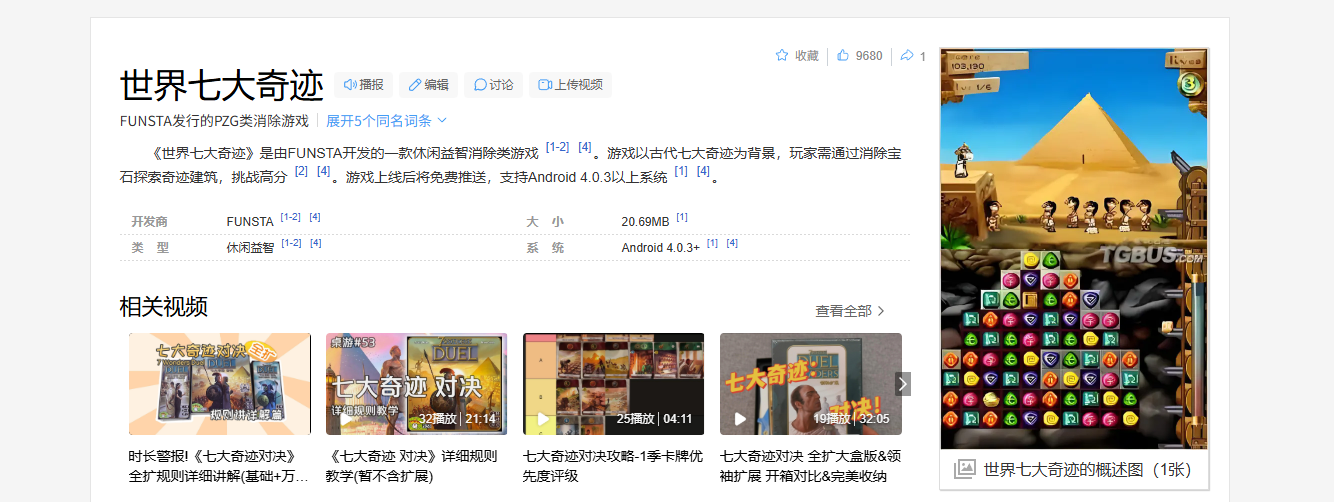Click the 七大奇迹 对决 Duel video thumbnail
The image size is (1334, 502).
tap(416, 384)
